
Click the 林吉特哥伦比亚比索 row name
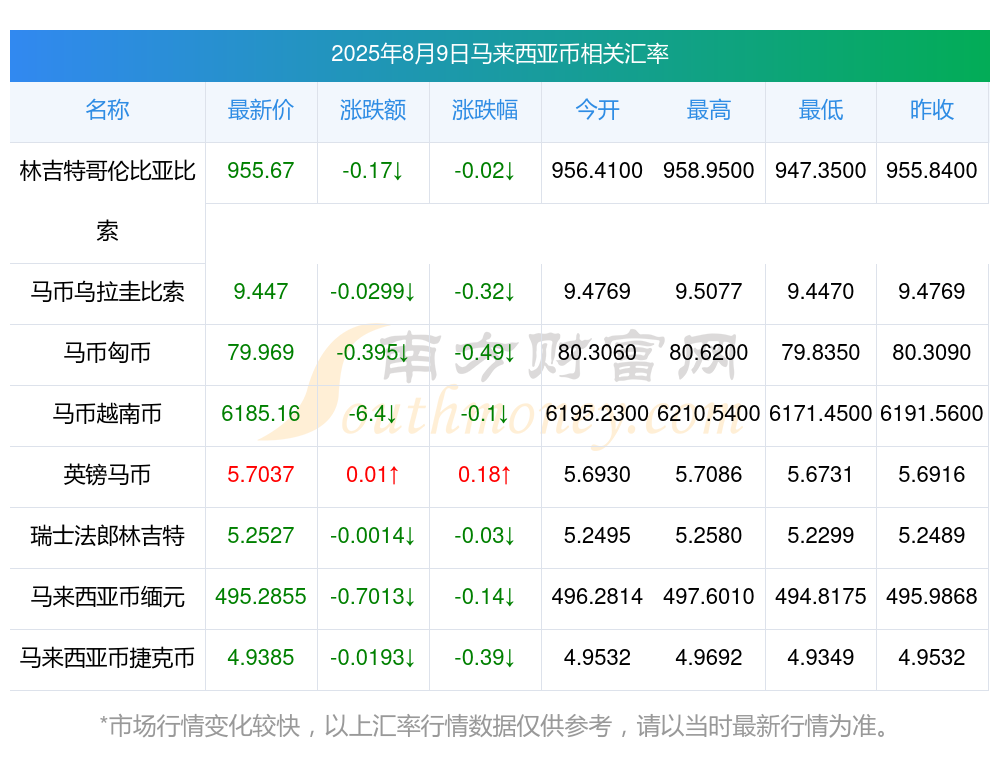(x=107, y=201)
